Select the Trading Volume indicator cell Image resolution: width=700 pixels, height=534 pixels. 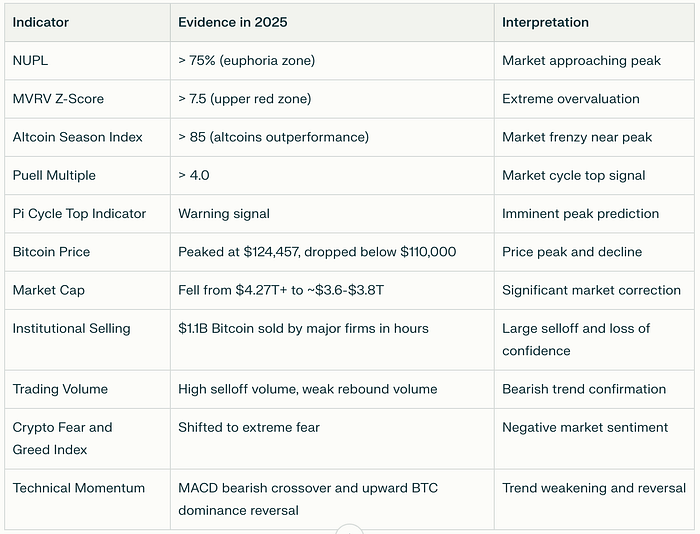pos(60,389)
